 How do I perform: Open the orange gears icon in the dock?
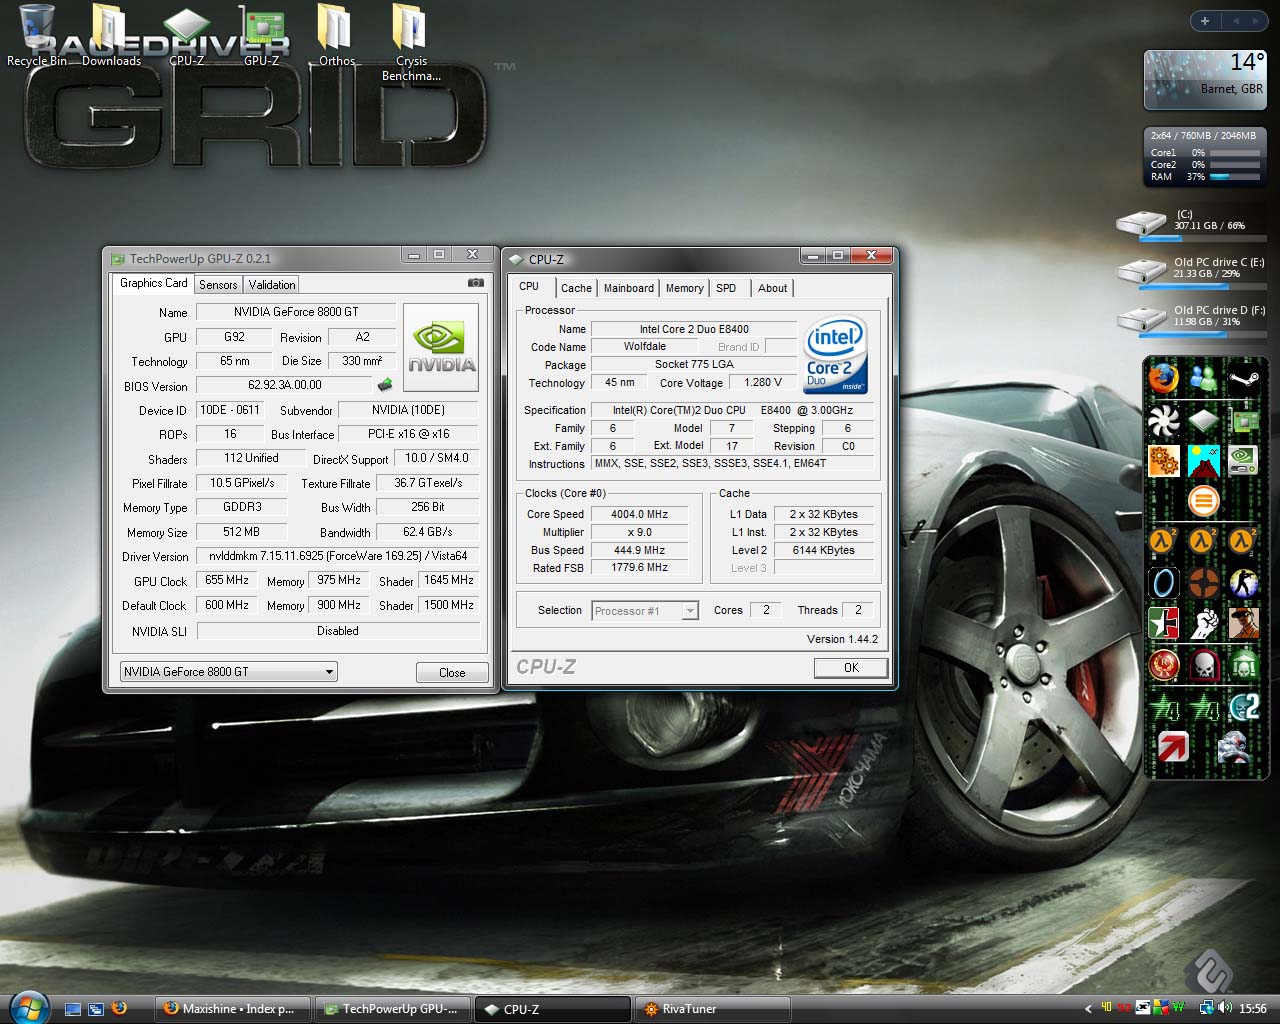pyautogui.click(x=1163, y=461)
